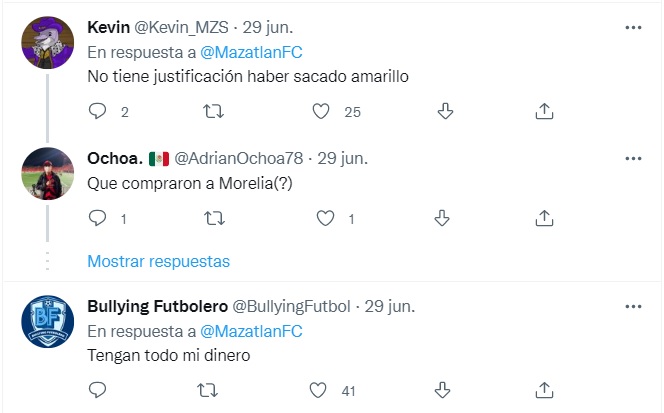Retweet the Tengan todo mi dinero tweet
This screenshot has height=413, width=664.
[x=211, y=390]
